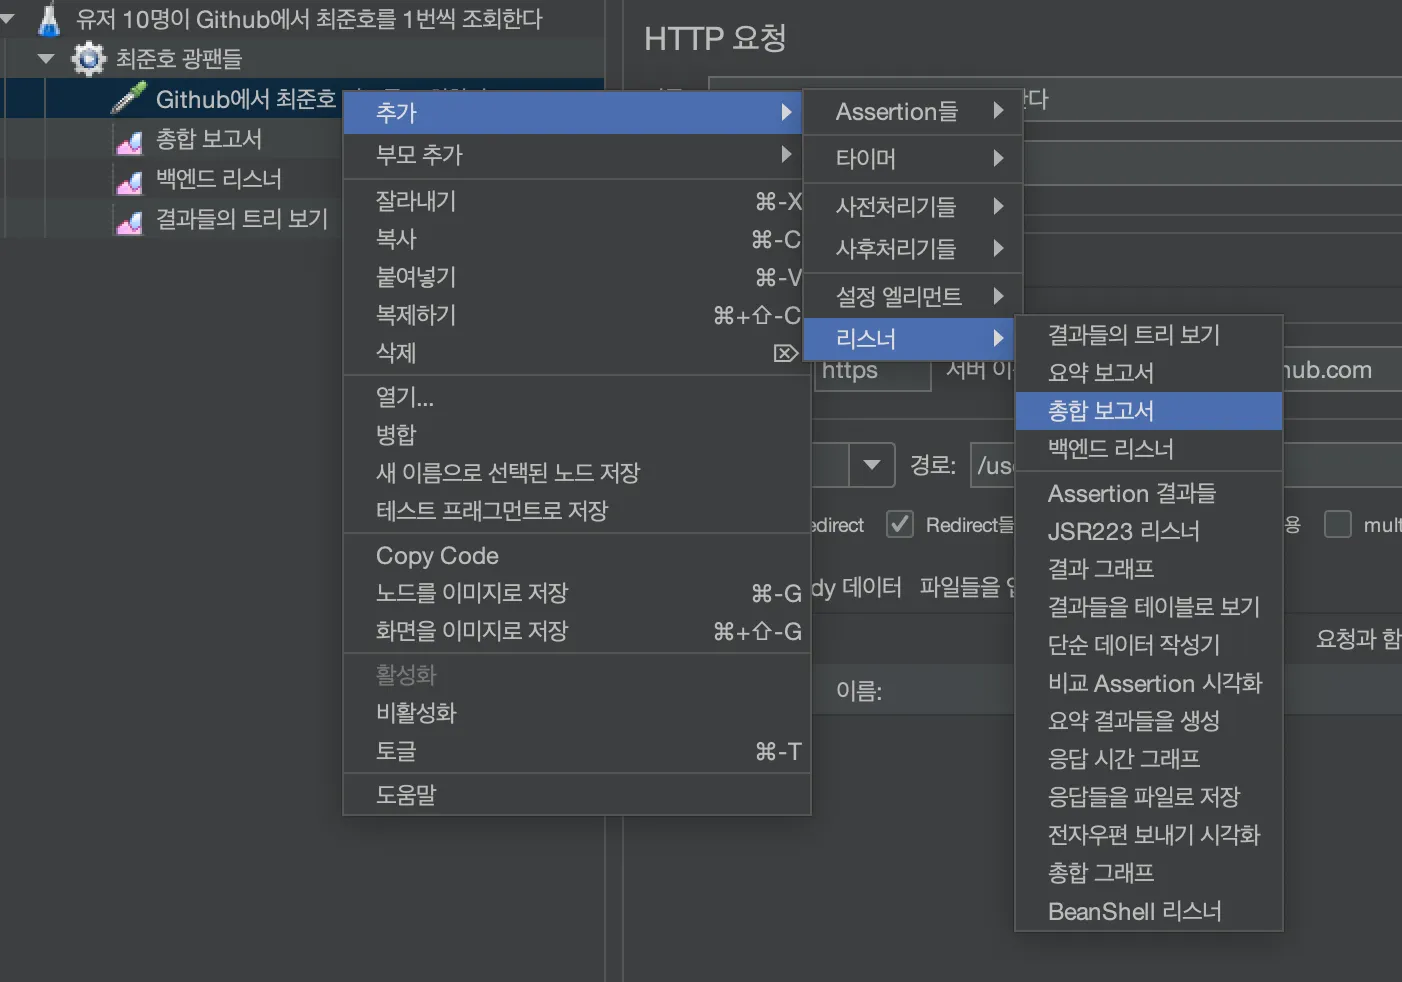Viewport: 1402px width, 982px height.
Task: Click 비활성화 in context menu
Action: (416, 713)
